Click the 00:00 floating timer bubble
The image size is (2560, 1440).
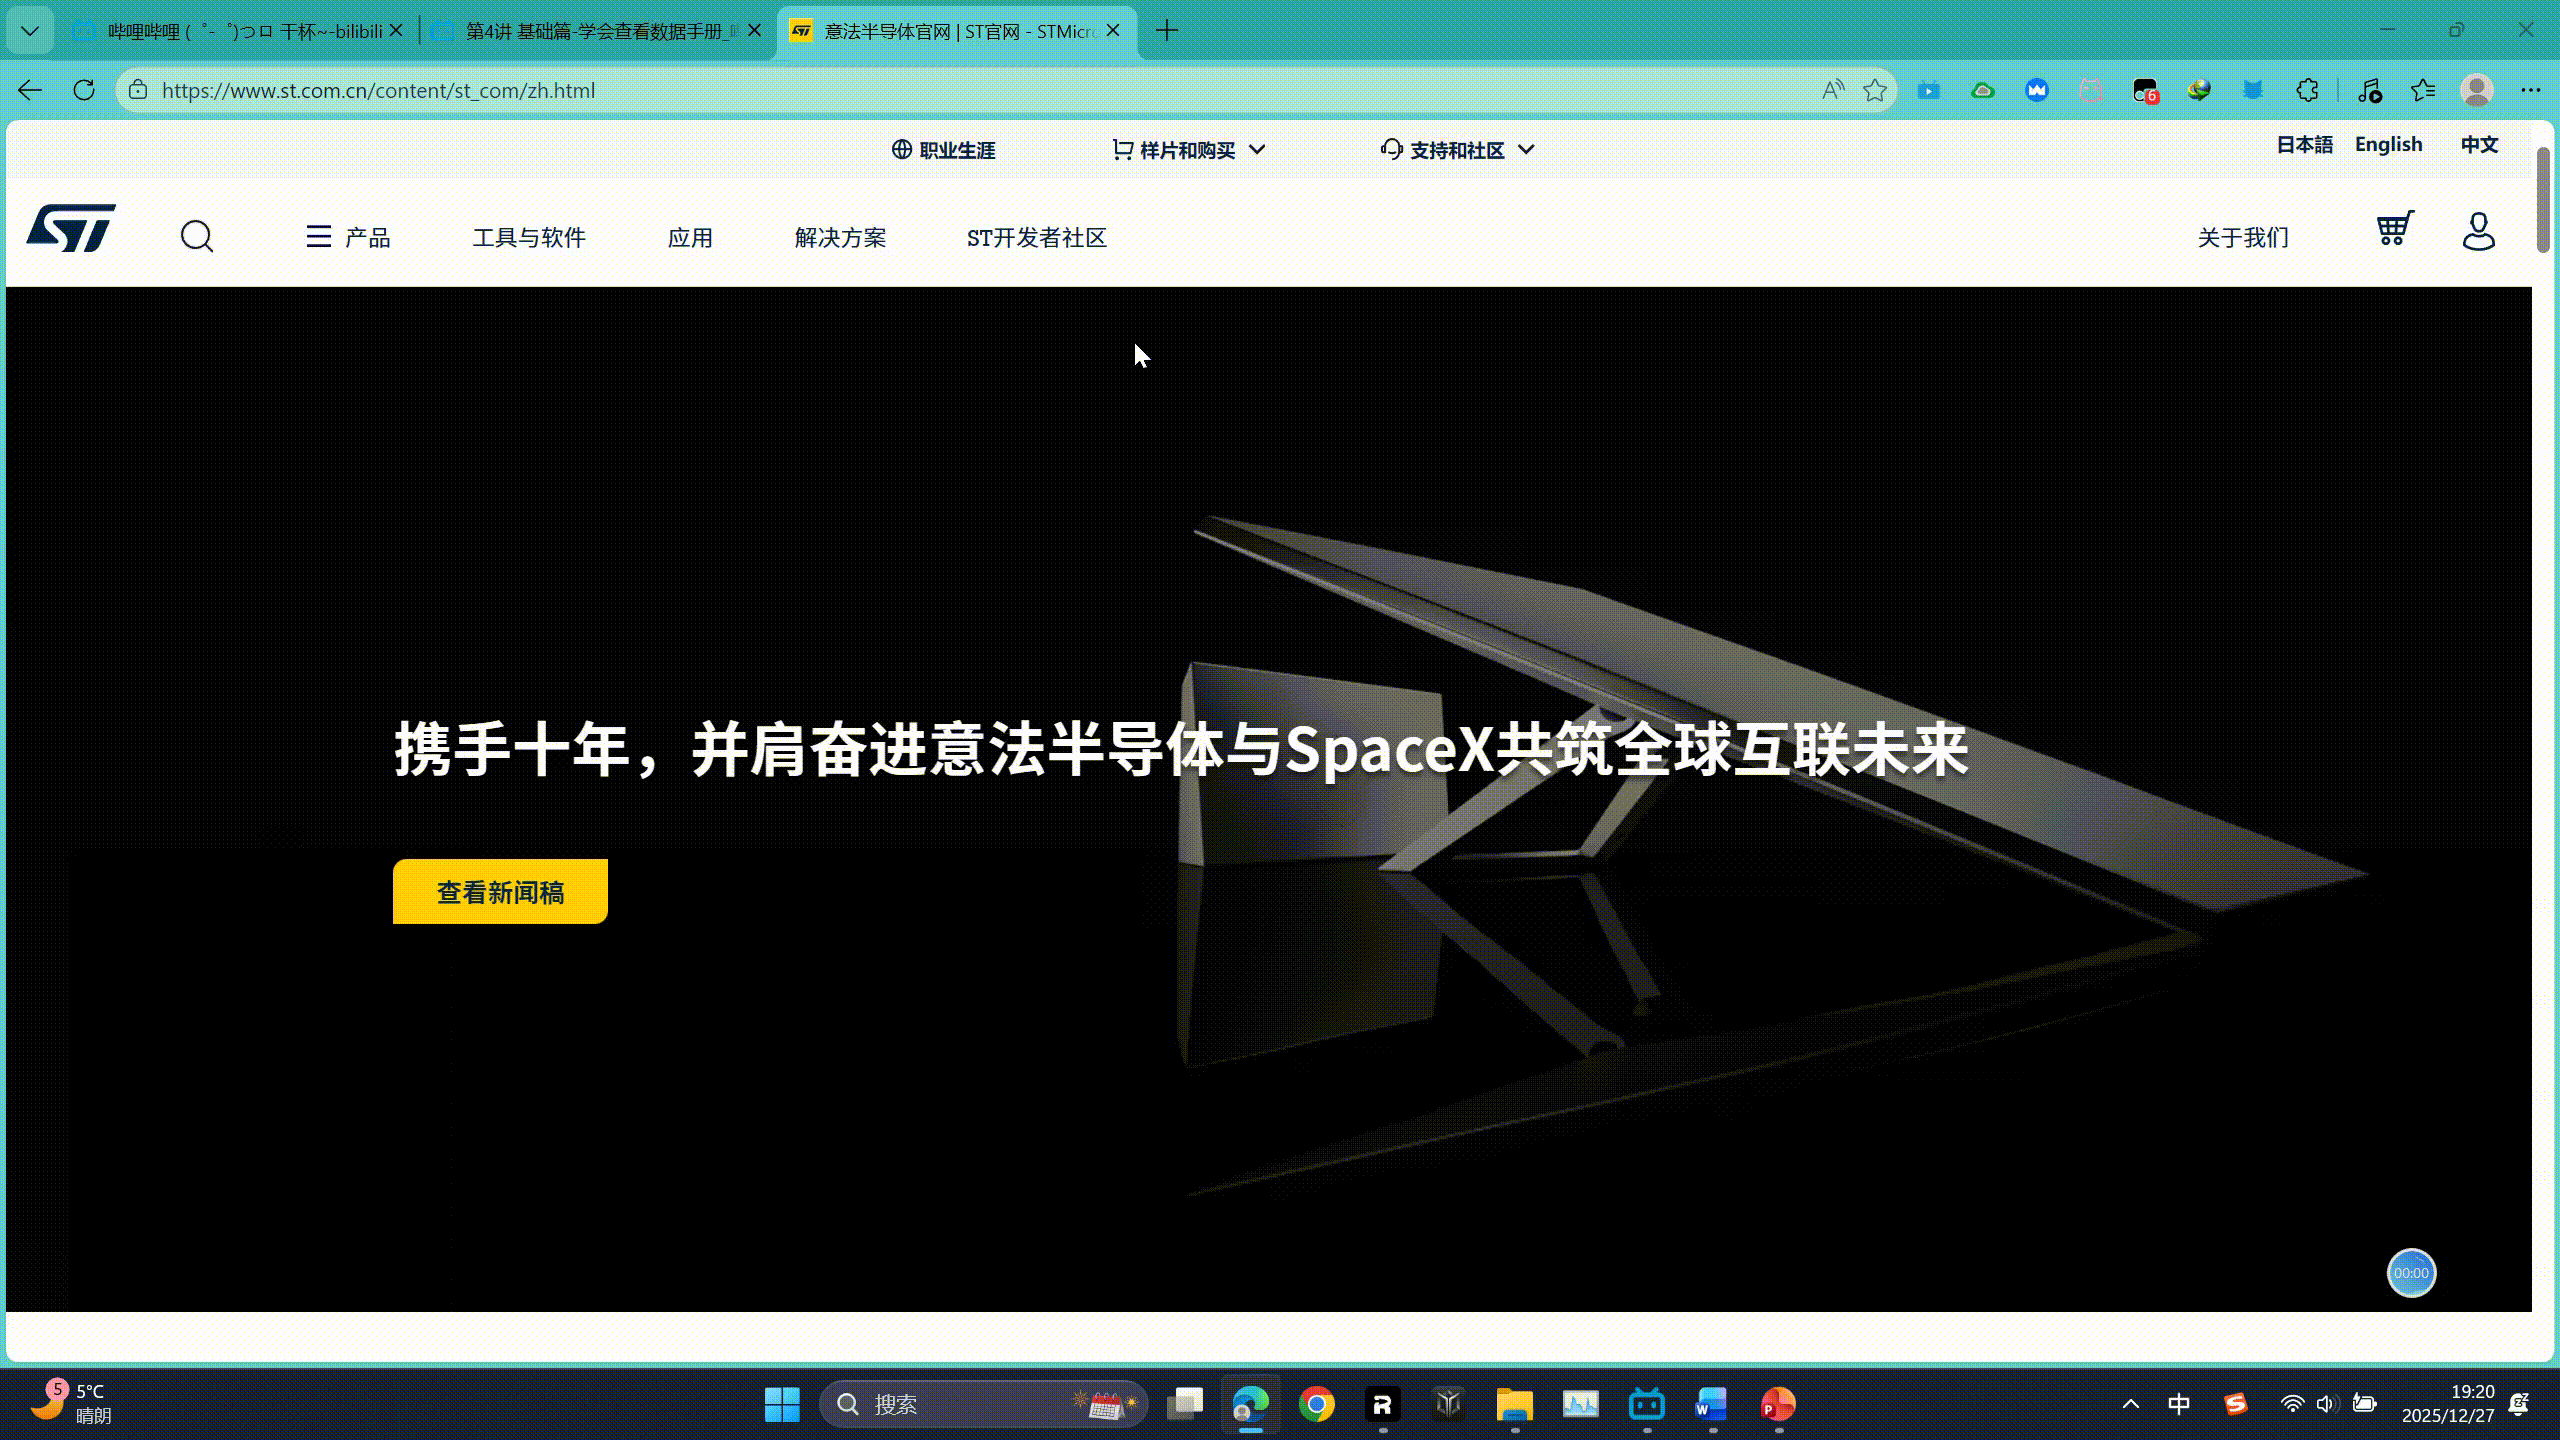[2411, 1273]
